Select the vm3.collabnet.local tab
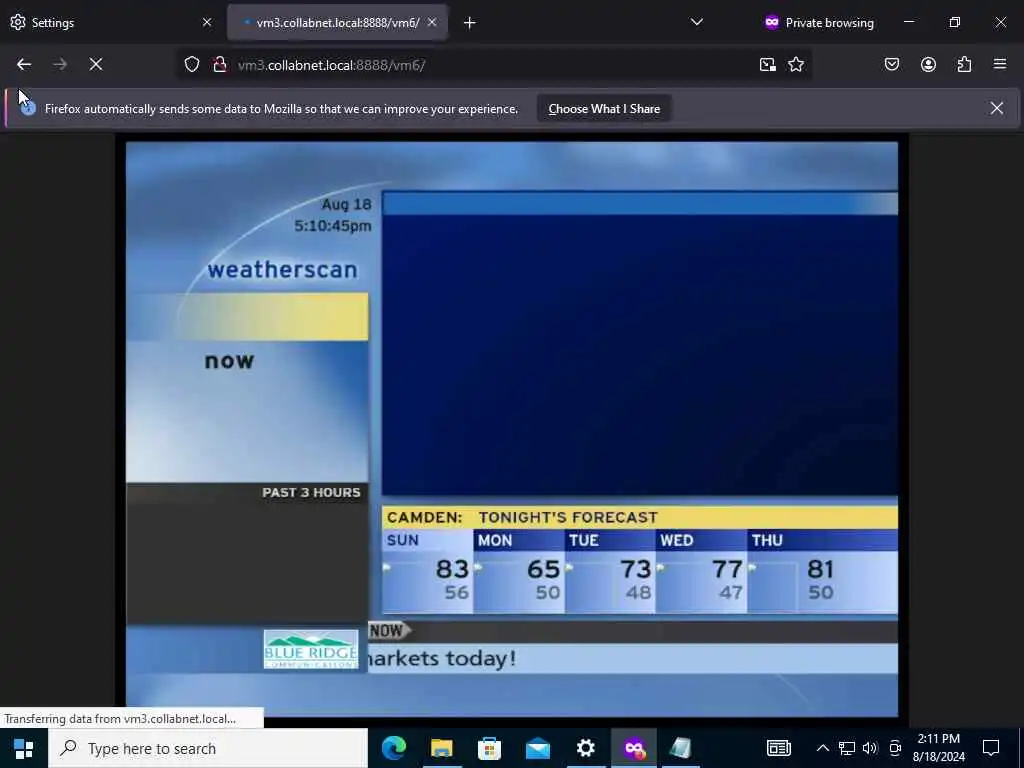Screen dimensions: 1024x768 coord(337,23)
